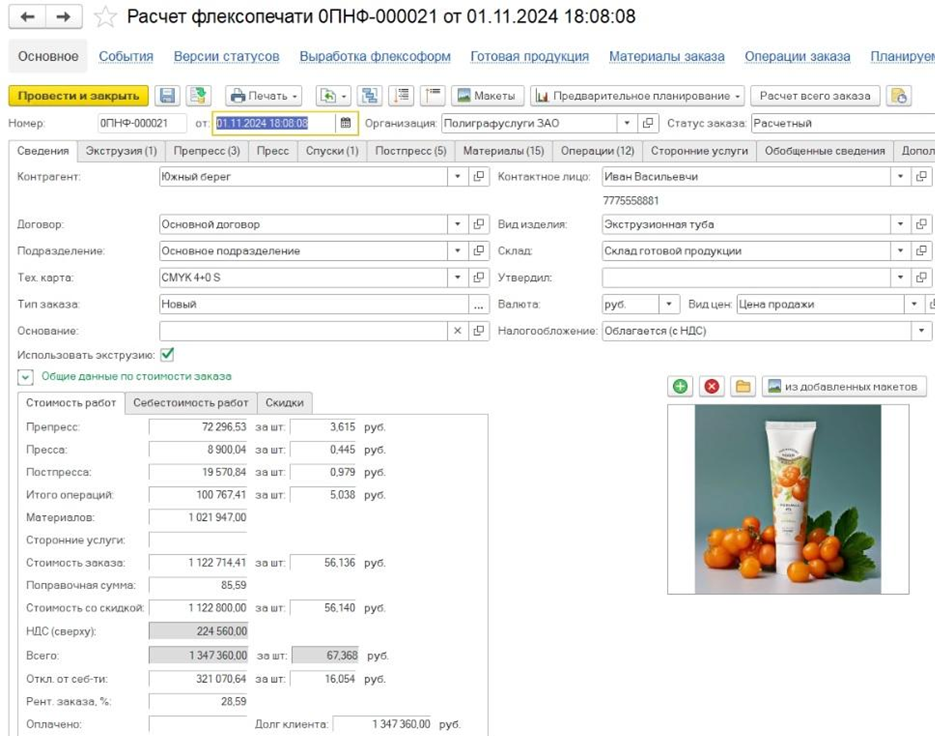Open the Себестоимость работ tab

pyautogui.click(x=191, y=403)
